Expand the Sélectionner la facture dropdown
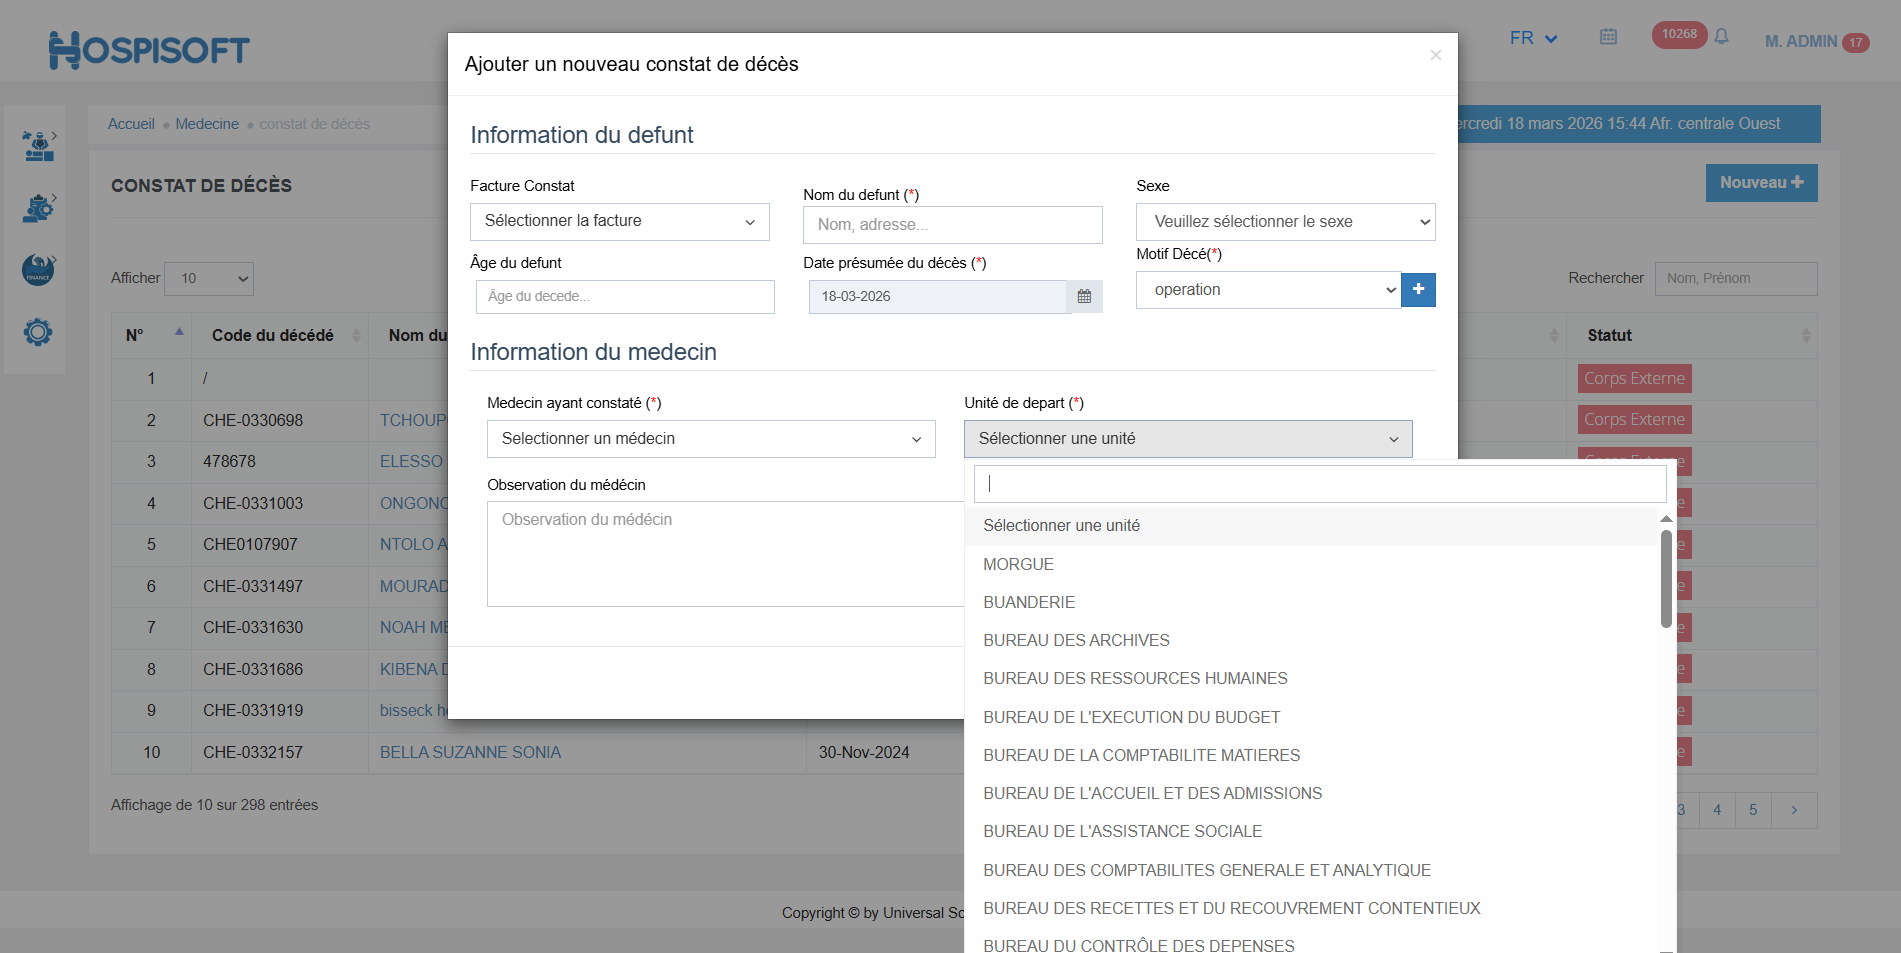 (x=619, y=222)
